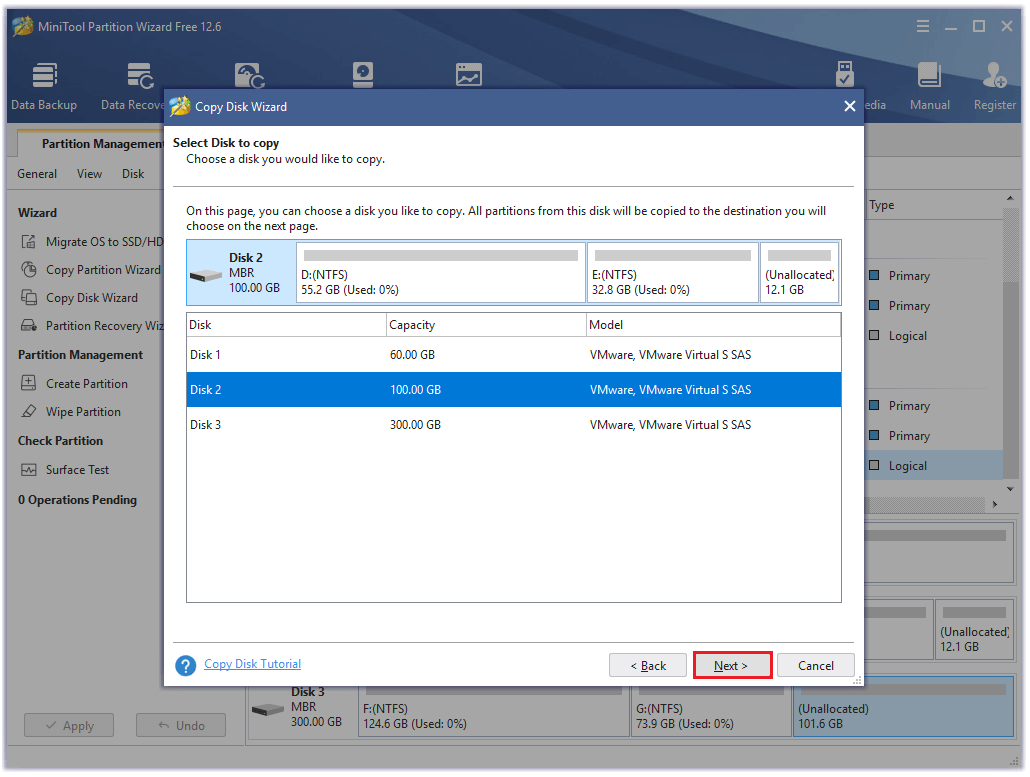The width and height of the screenshot is (1030, 777).
Task: Choose Create Partition in sidebar
Action: pyautogui.click(x=74, y=384)
